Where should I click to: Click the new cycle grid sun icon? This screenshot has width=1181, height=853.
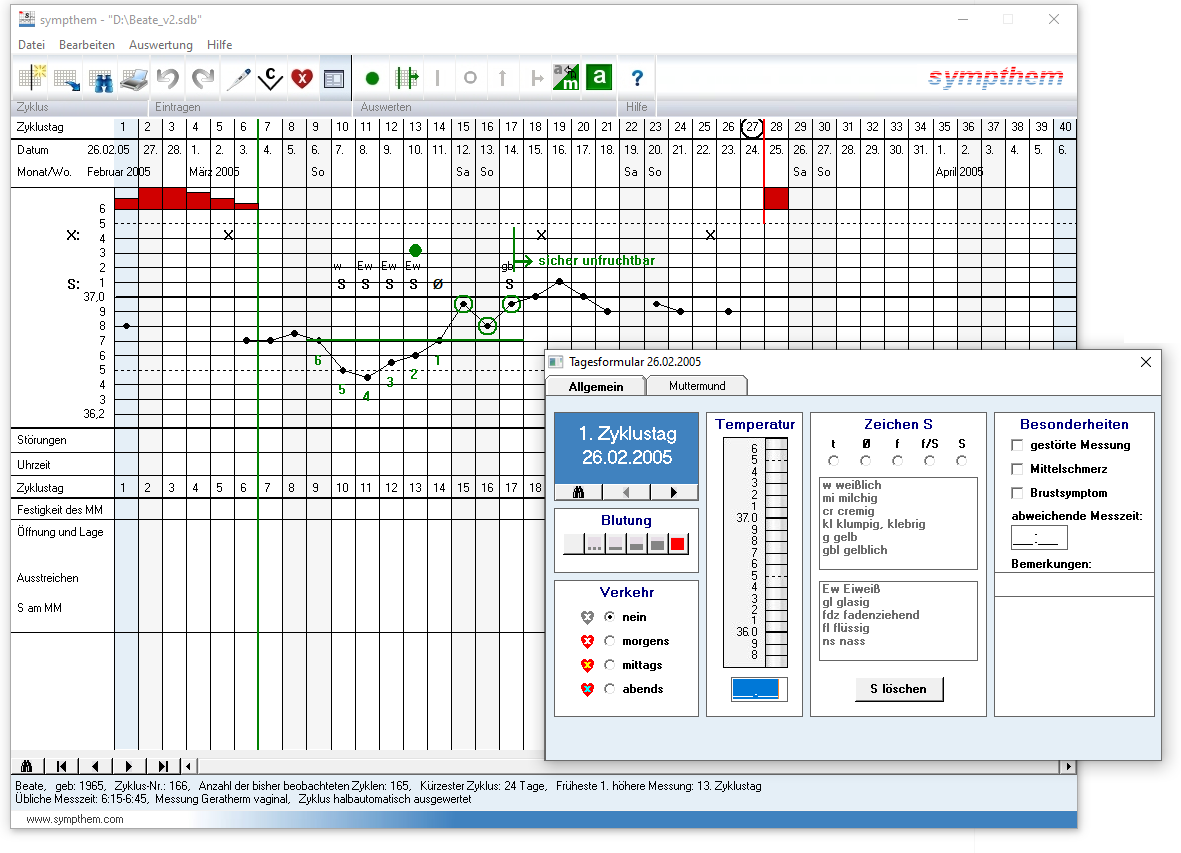(x=33, y=78)
